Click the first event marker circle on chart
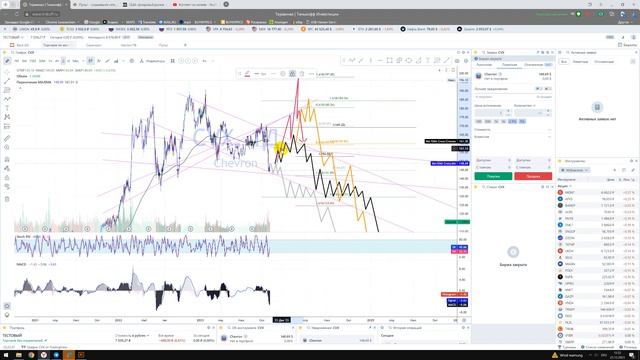The image size is (640, 360). pos(25,229)
